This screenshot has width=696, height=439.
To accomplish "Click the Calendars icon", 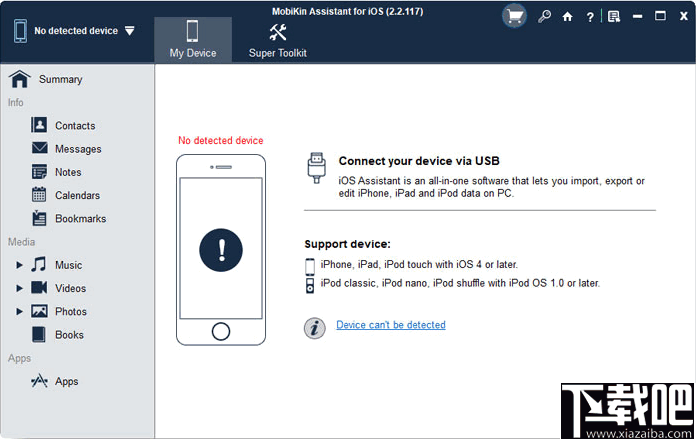I will [x=39, y=194].
